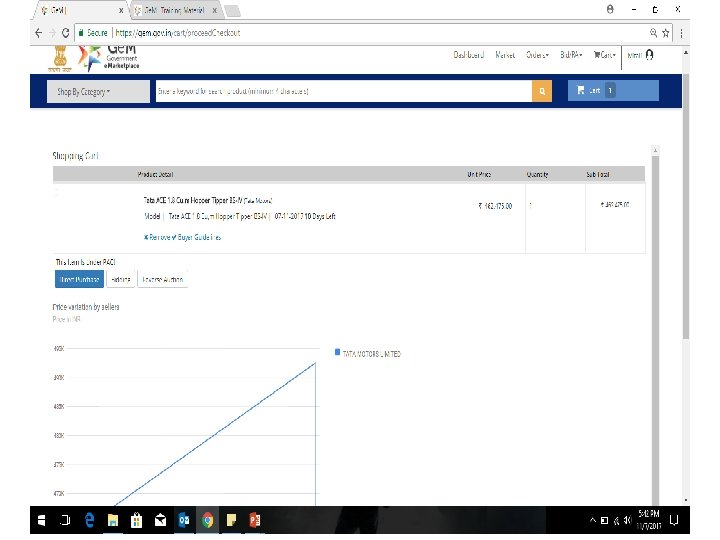Click the TATA MOTORS LIMITED legend swatch
The height and width of the screenshot is (540, 720).
[x=338, y=352]
